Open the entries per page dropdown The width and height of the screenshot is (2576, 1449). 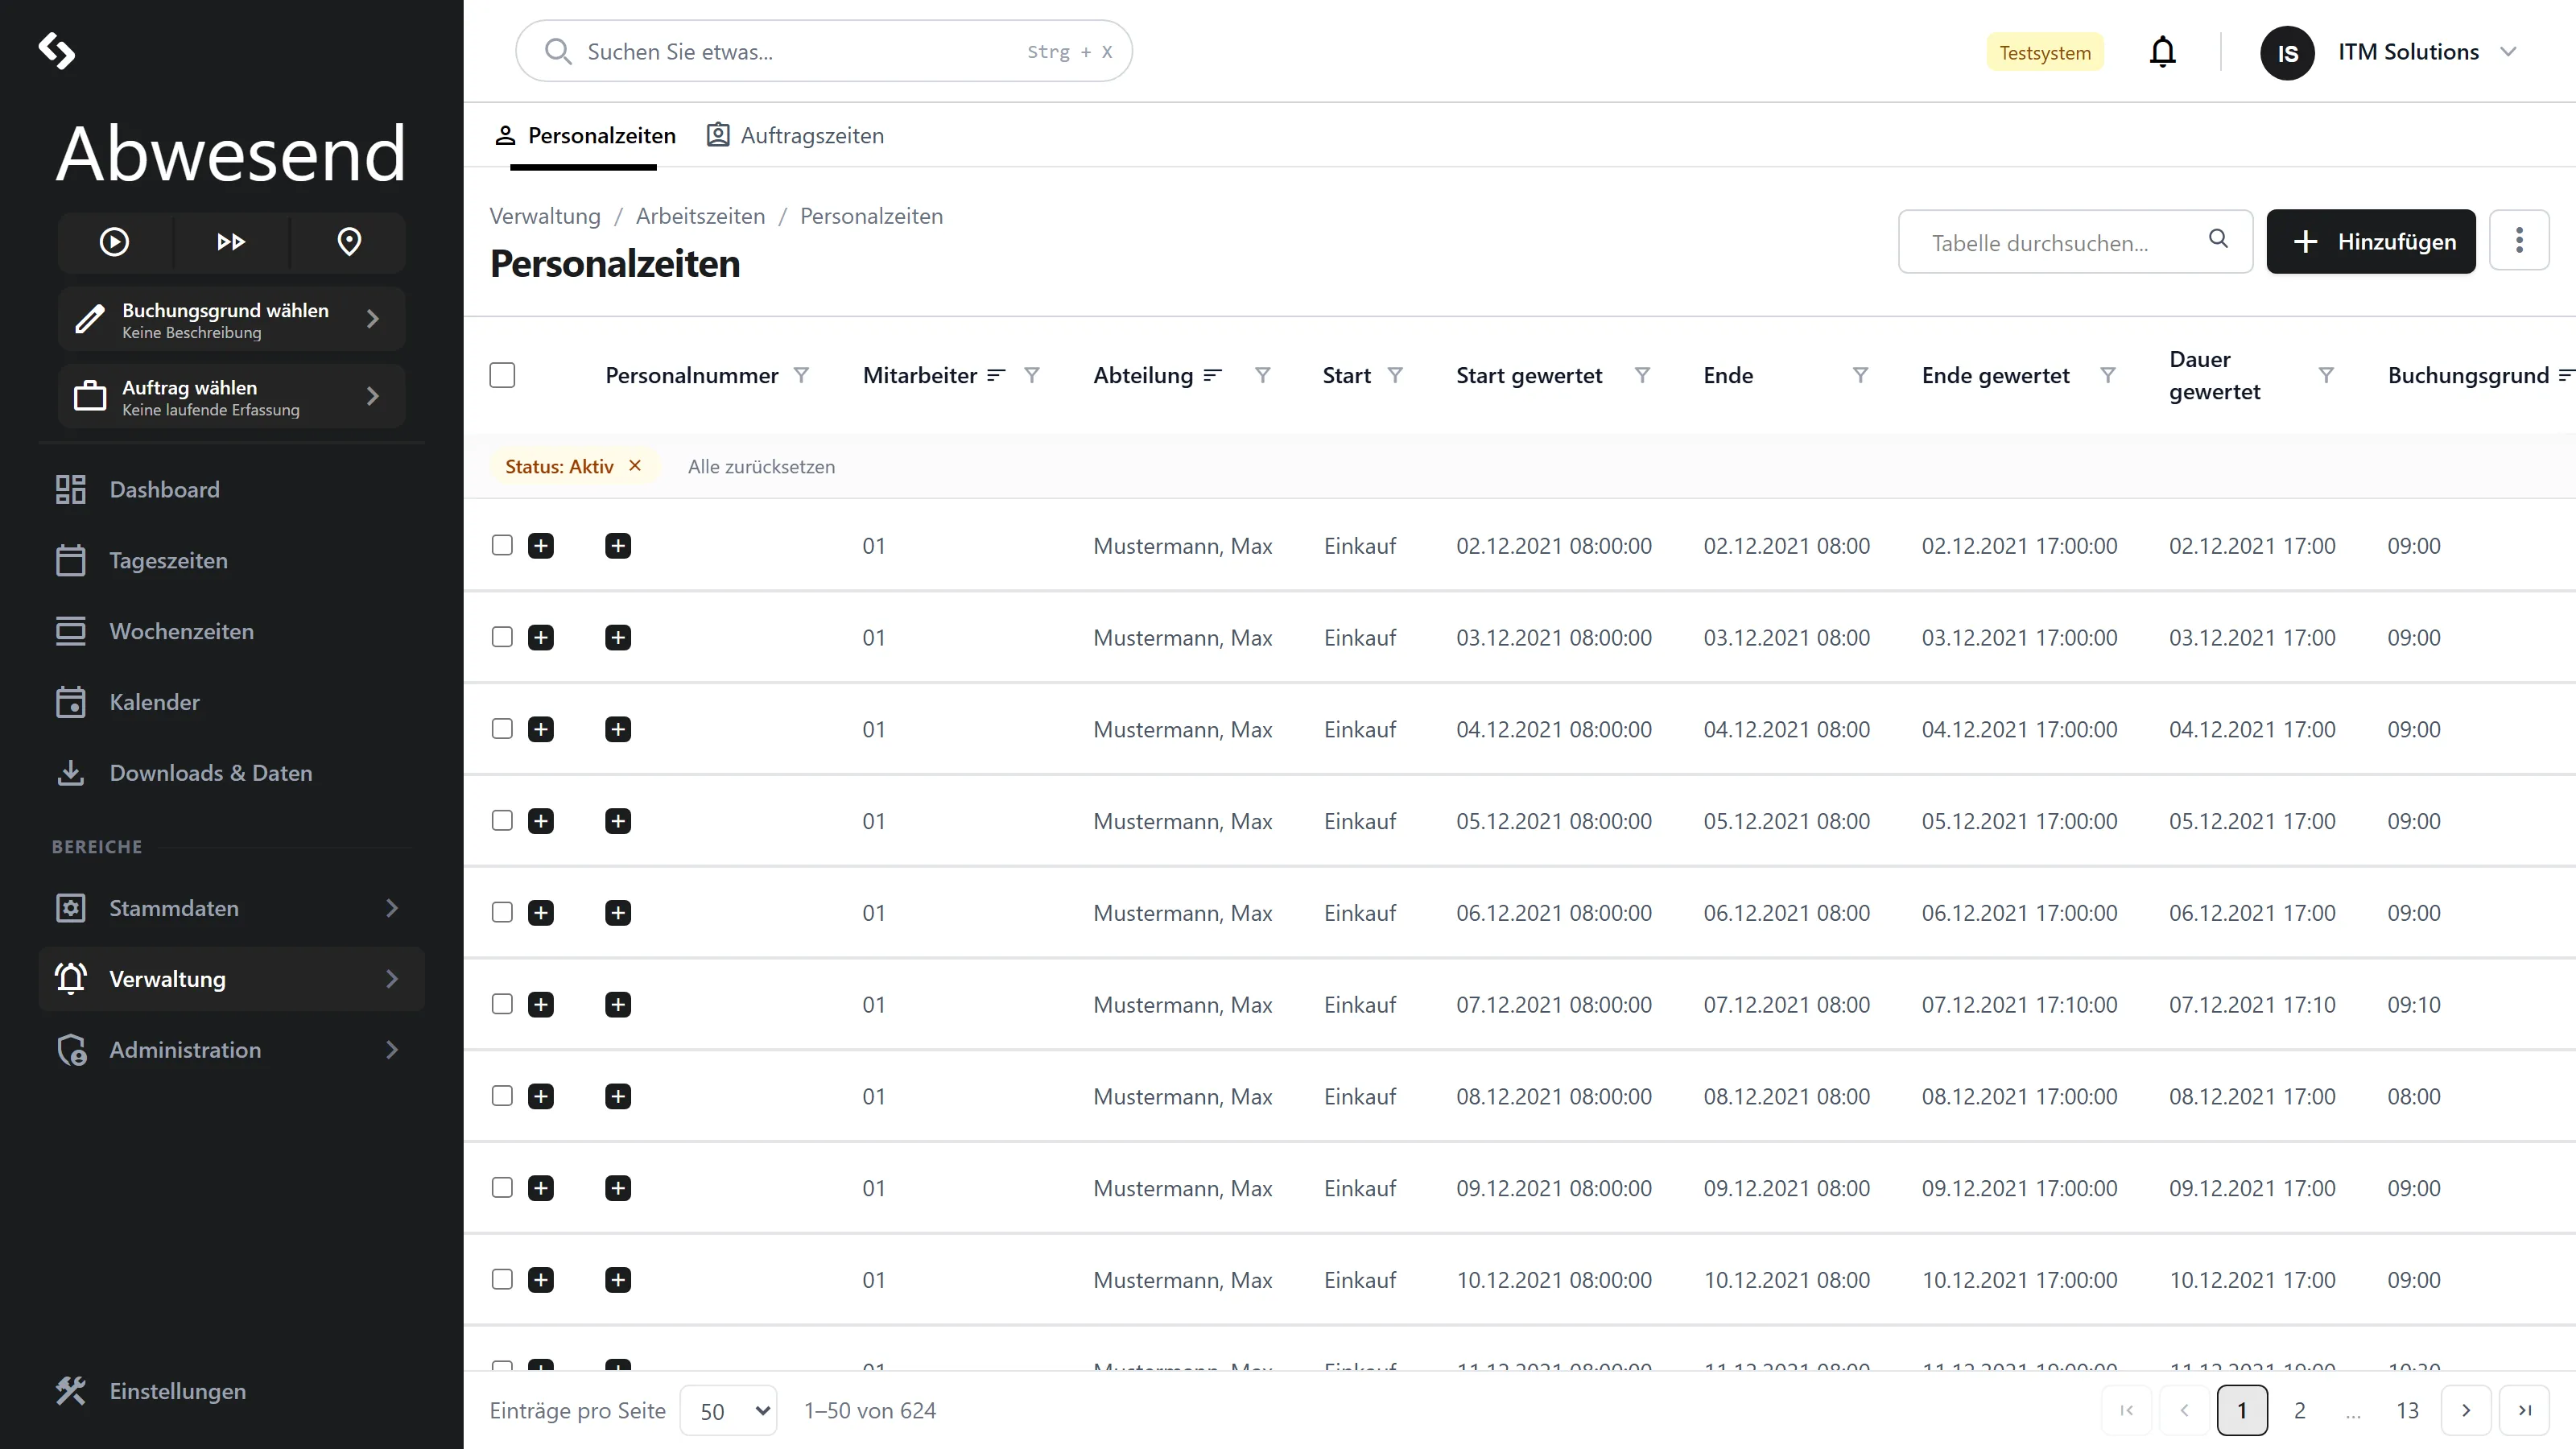coord(728,1410)
